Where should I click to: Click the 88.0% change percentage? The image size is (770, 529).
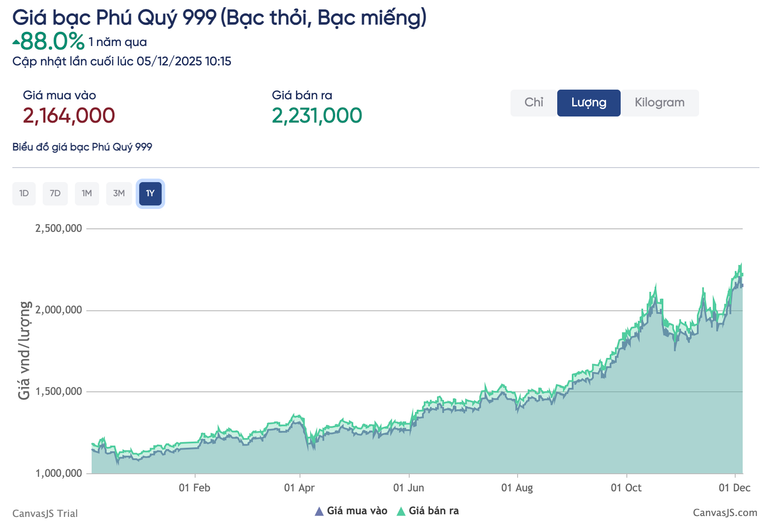click(52, 41)
